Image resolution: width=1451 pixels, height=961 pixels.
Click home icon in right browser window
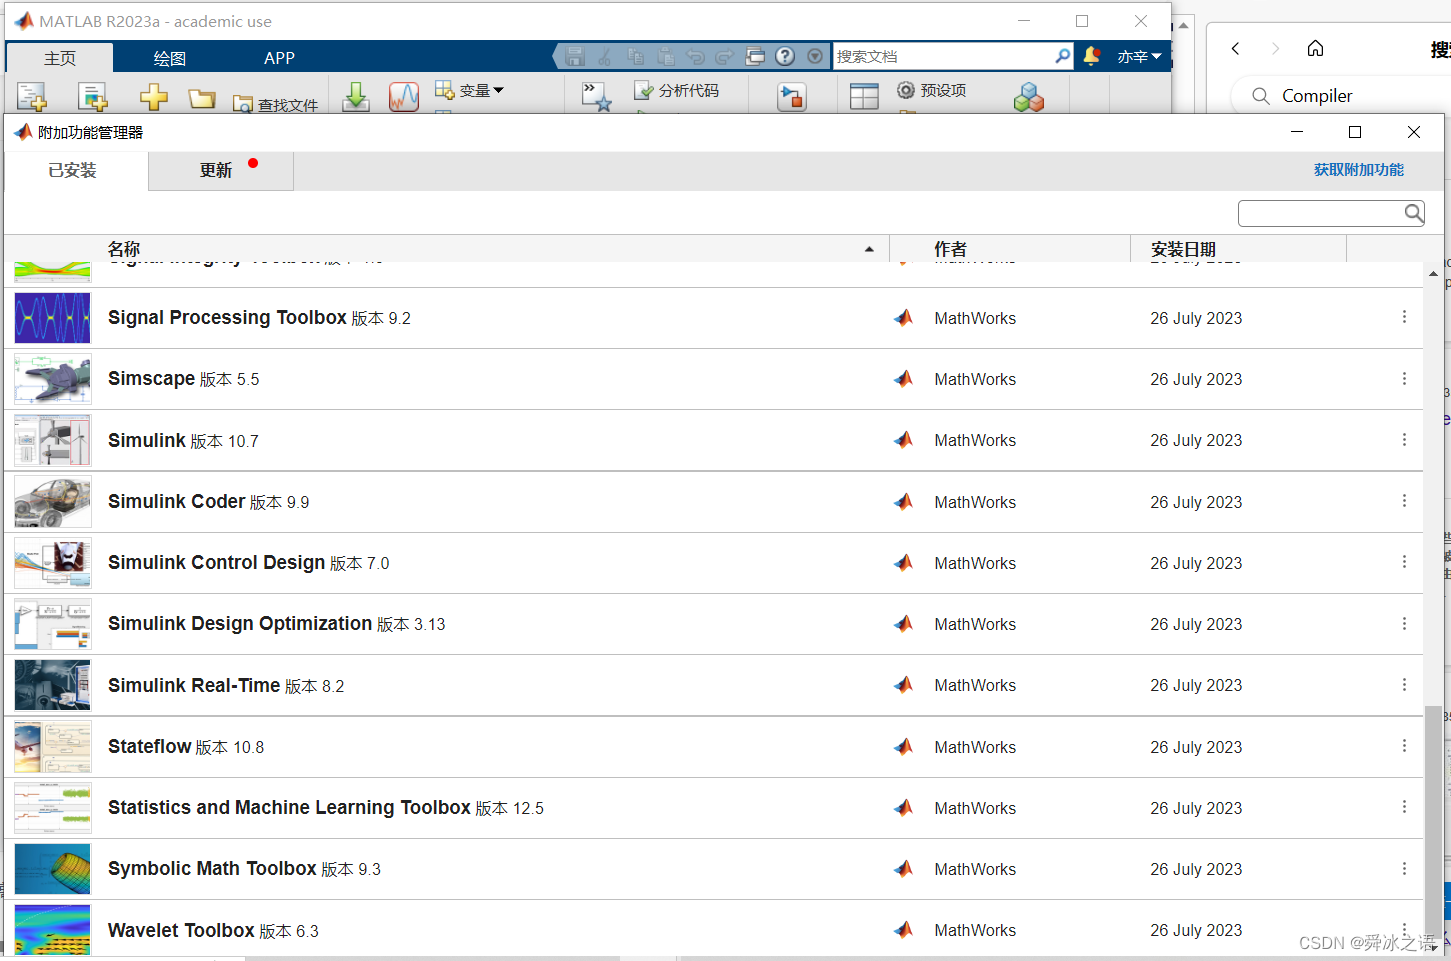(1315, 48)
